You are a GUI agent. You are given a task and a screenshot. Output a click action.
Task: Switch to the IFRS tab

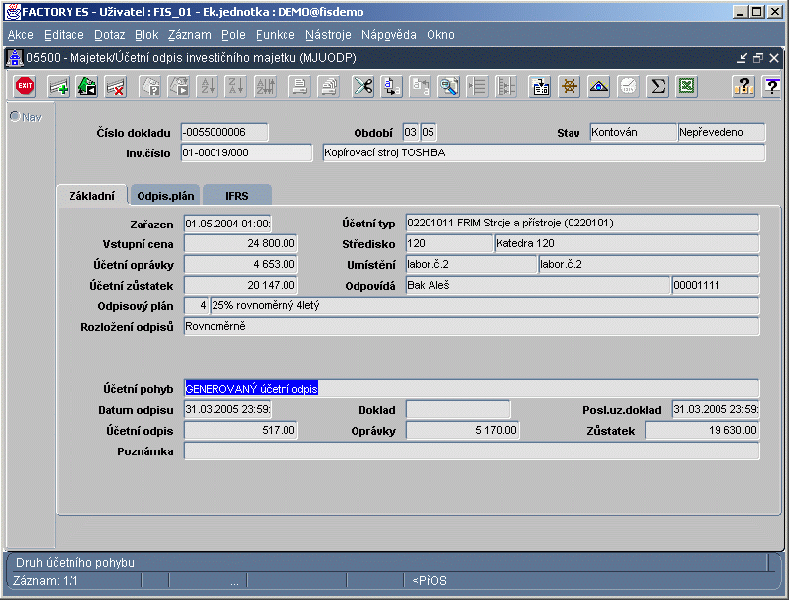[237, 196]
